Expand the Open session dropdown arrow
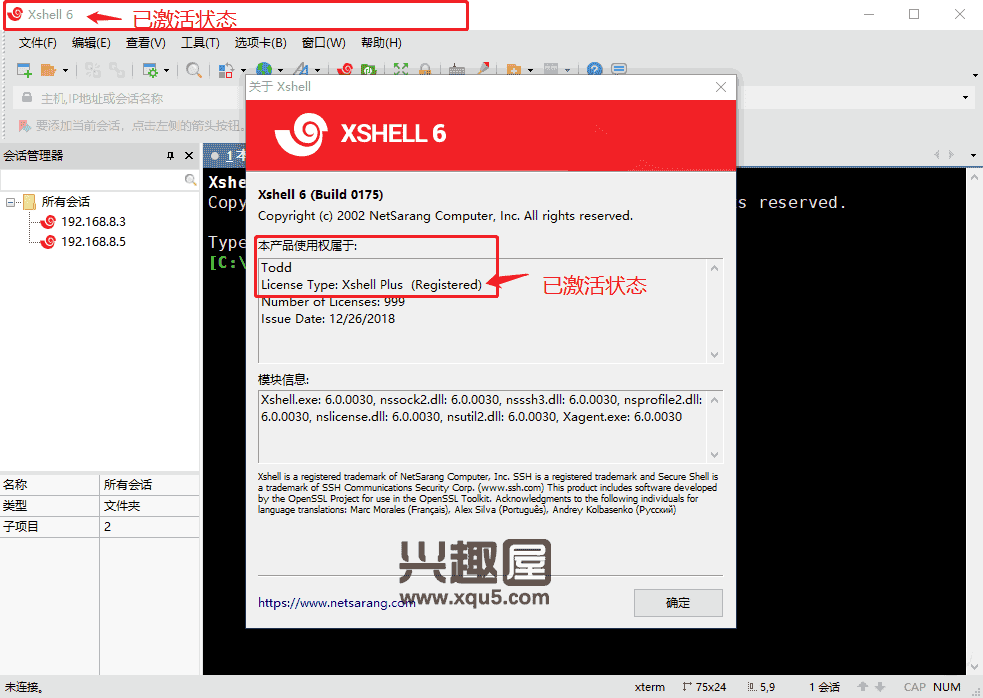This screenshot has height=698, width=983. [65, 70]
